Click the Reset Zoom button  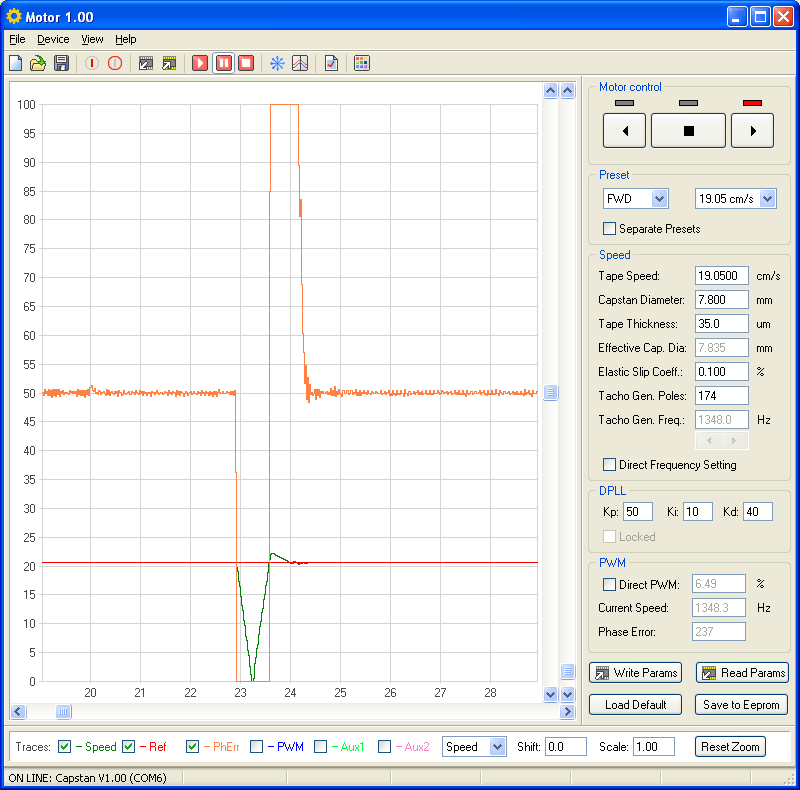click(730, 747)
